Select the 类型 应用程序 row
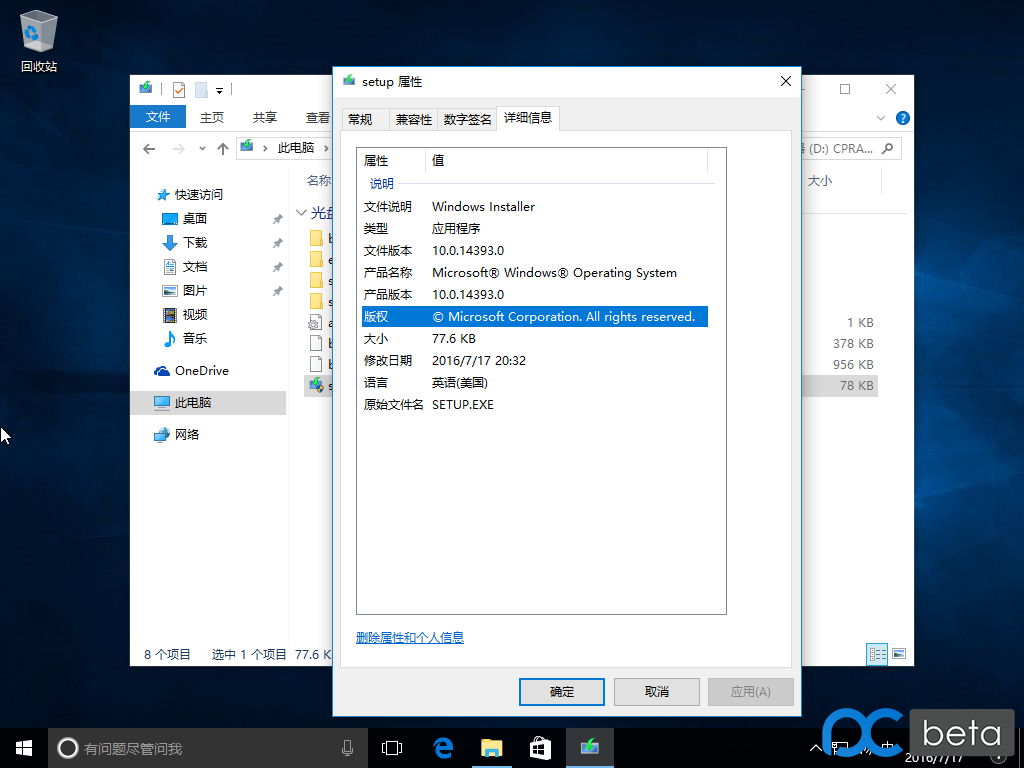 (x=535, y=229)
